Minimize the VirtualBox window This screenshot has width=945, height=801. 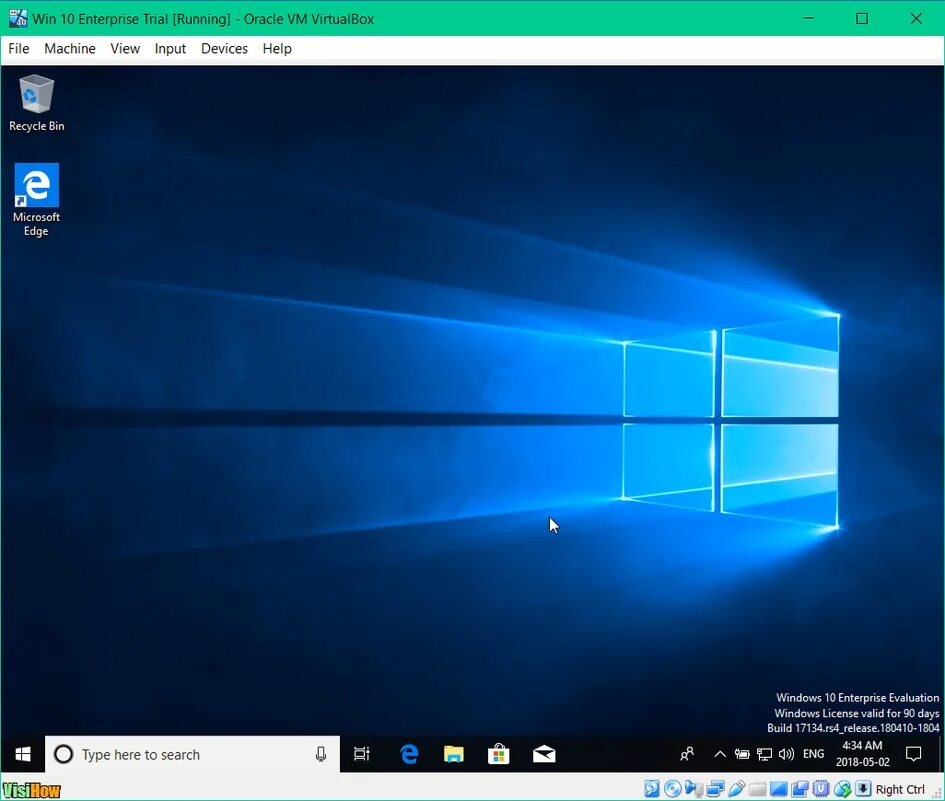(809, 18)
